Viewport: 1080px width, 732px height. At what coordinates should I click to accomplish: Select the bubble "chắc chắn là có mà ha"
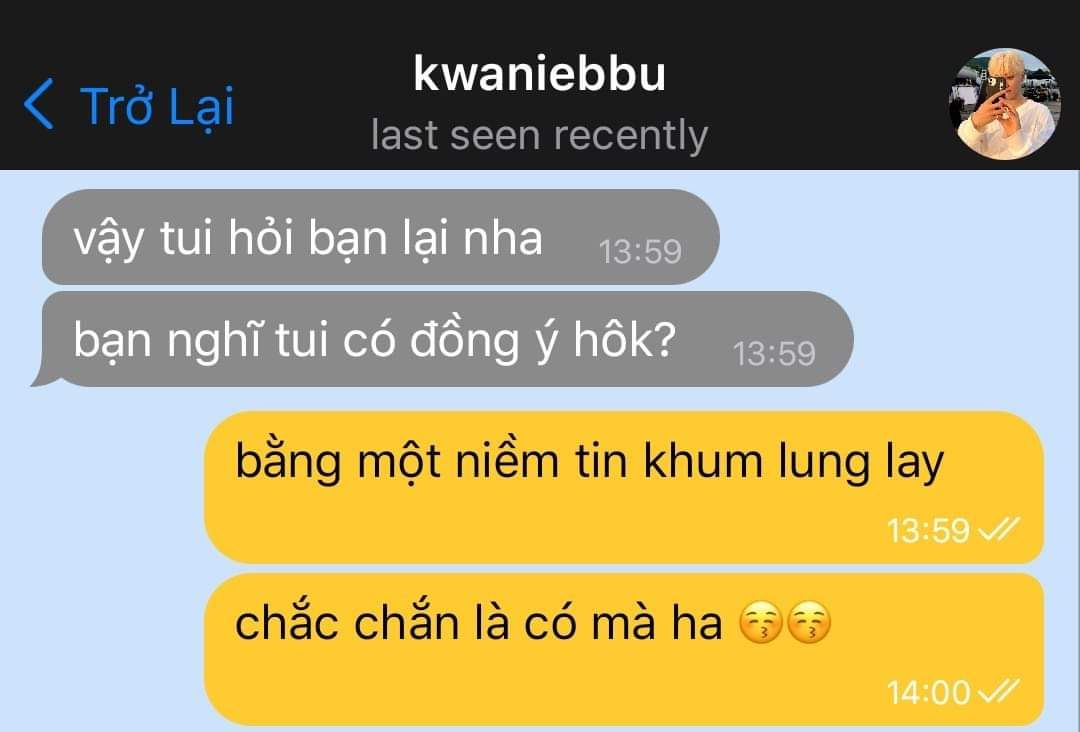624,649
